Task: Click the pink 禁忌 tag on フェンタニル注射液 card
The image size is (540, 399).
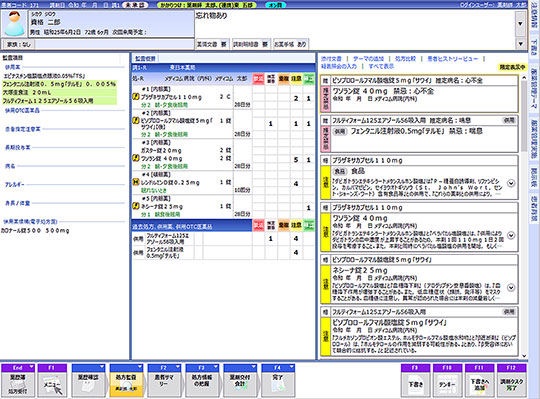Action: click(325, 139)
